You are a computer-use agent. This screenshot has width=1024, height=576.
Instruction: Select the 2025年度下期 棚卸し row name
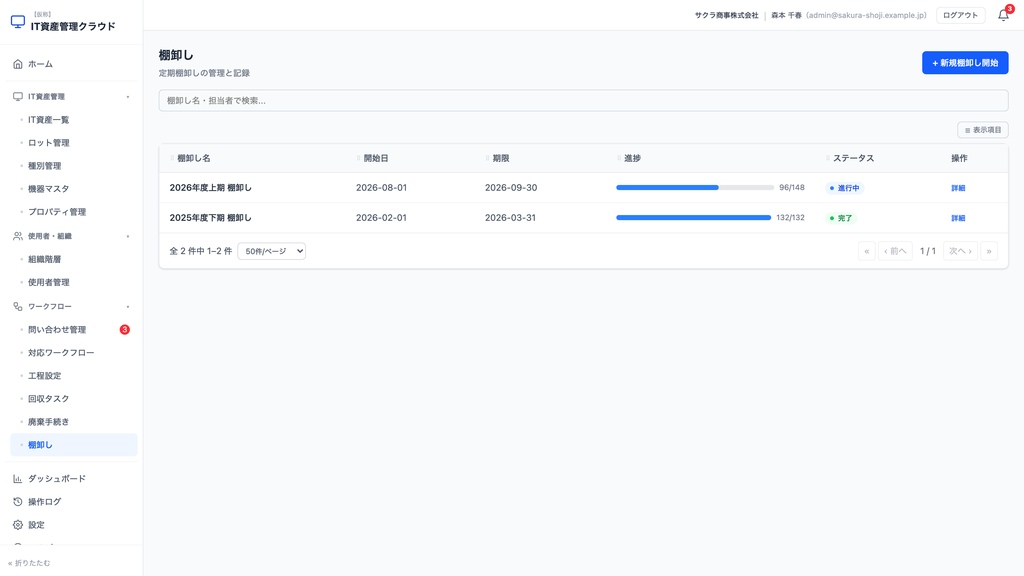tap(210, 217)
